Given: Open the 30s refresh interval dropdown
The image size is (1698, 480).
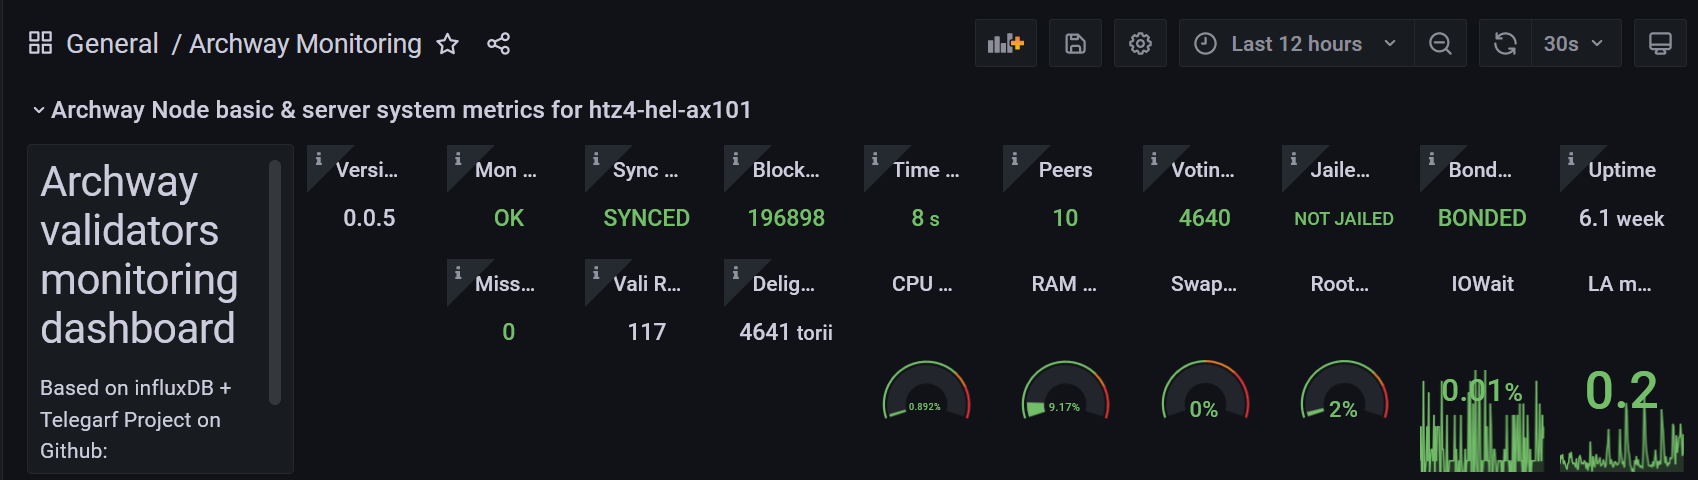Looking at the screenshot, I should coord(1576,43).
